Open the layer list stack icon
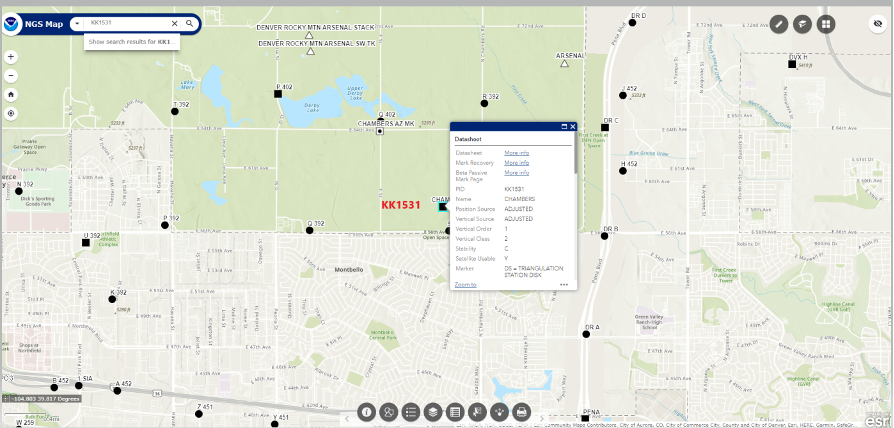Image resolution: width=894 pixels, height=428 pixels. (x=432, y=411)
